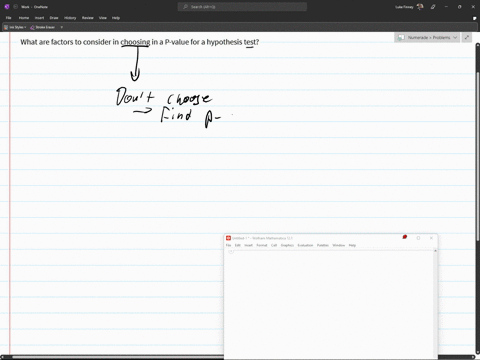Image resolution: width=480 pixels, height=360 pixels.
Task: Open the pen/ink mode icon near profile
Action: click(x=433, y=7)
